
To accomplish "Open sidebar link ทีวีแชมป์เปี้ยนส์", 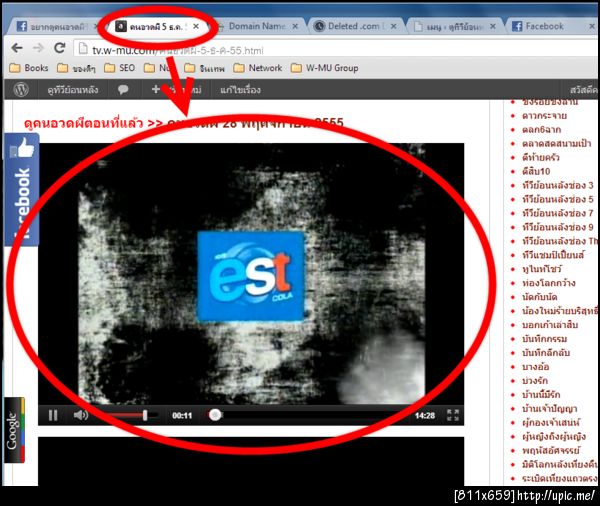I will 553,255.
